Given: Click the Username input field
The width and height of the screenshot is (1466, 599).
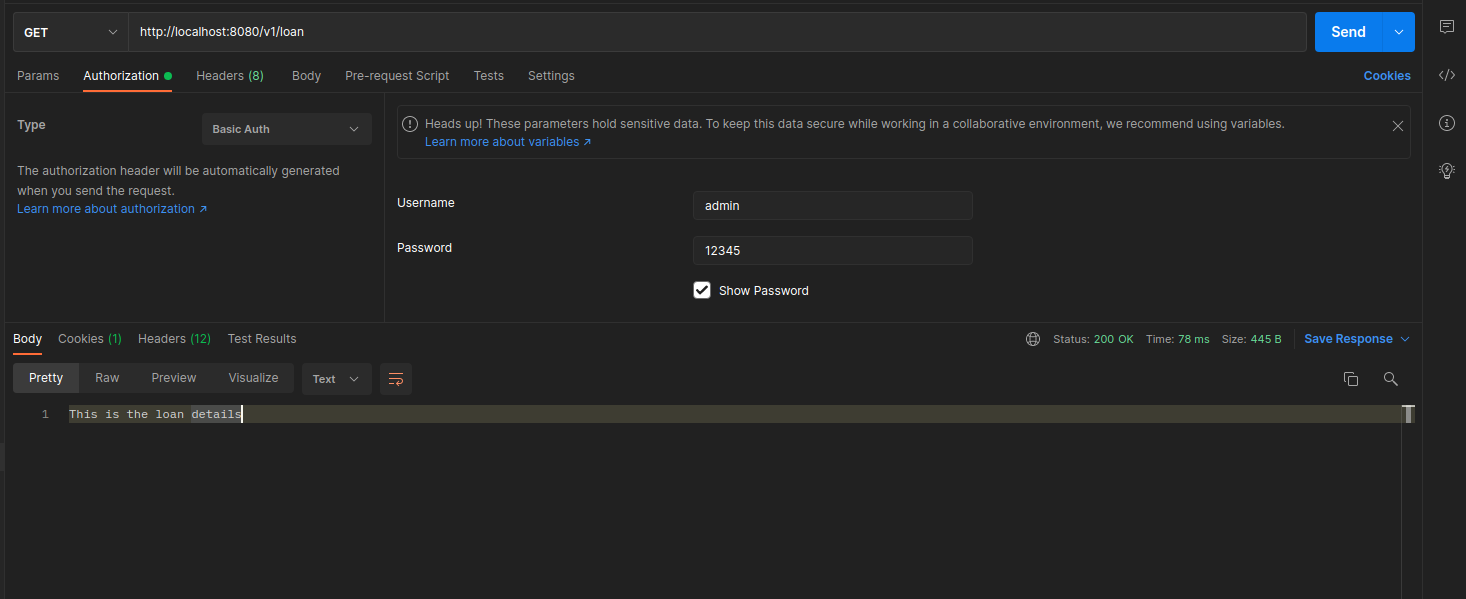Looking at the screenshot, I should [x=832, y=206].
